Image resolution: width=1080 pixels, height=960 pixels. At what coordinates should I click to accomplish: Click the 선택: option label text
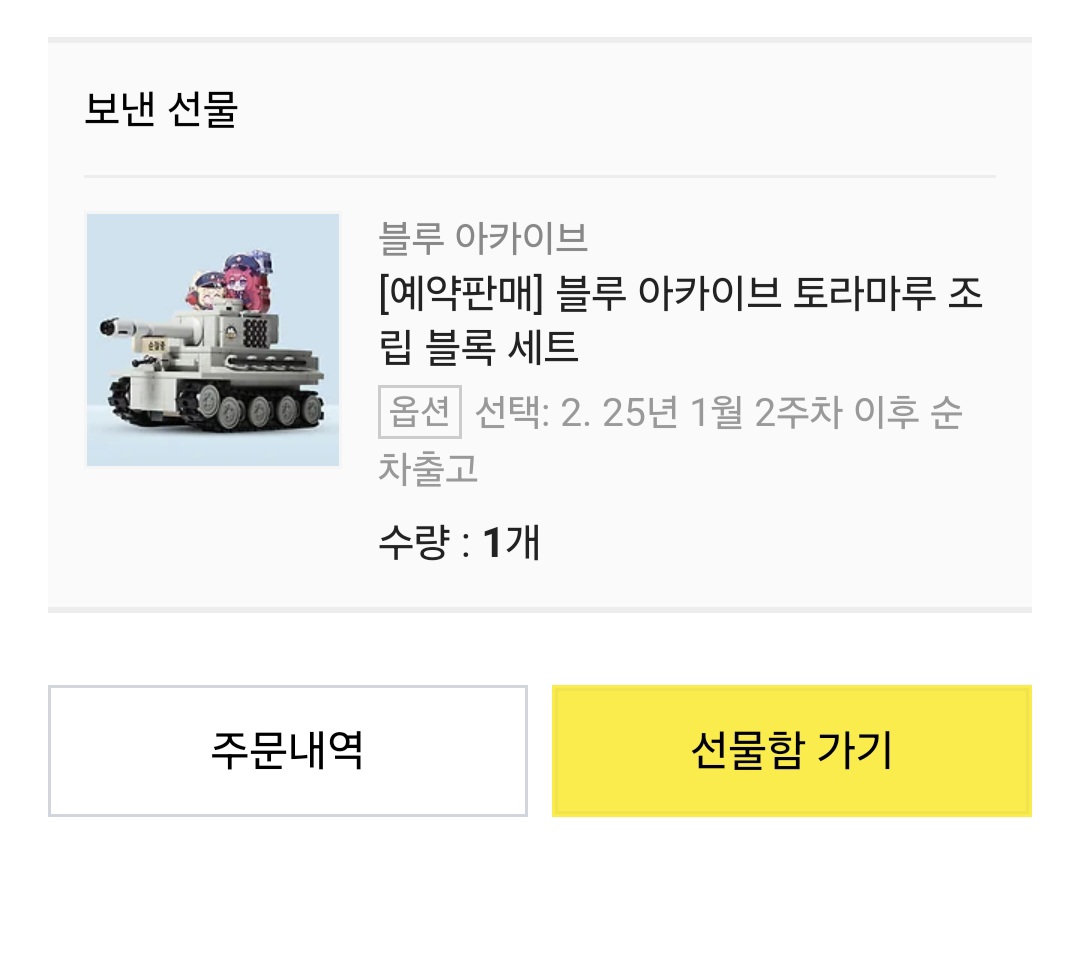pos(512,412)
